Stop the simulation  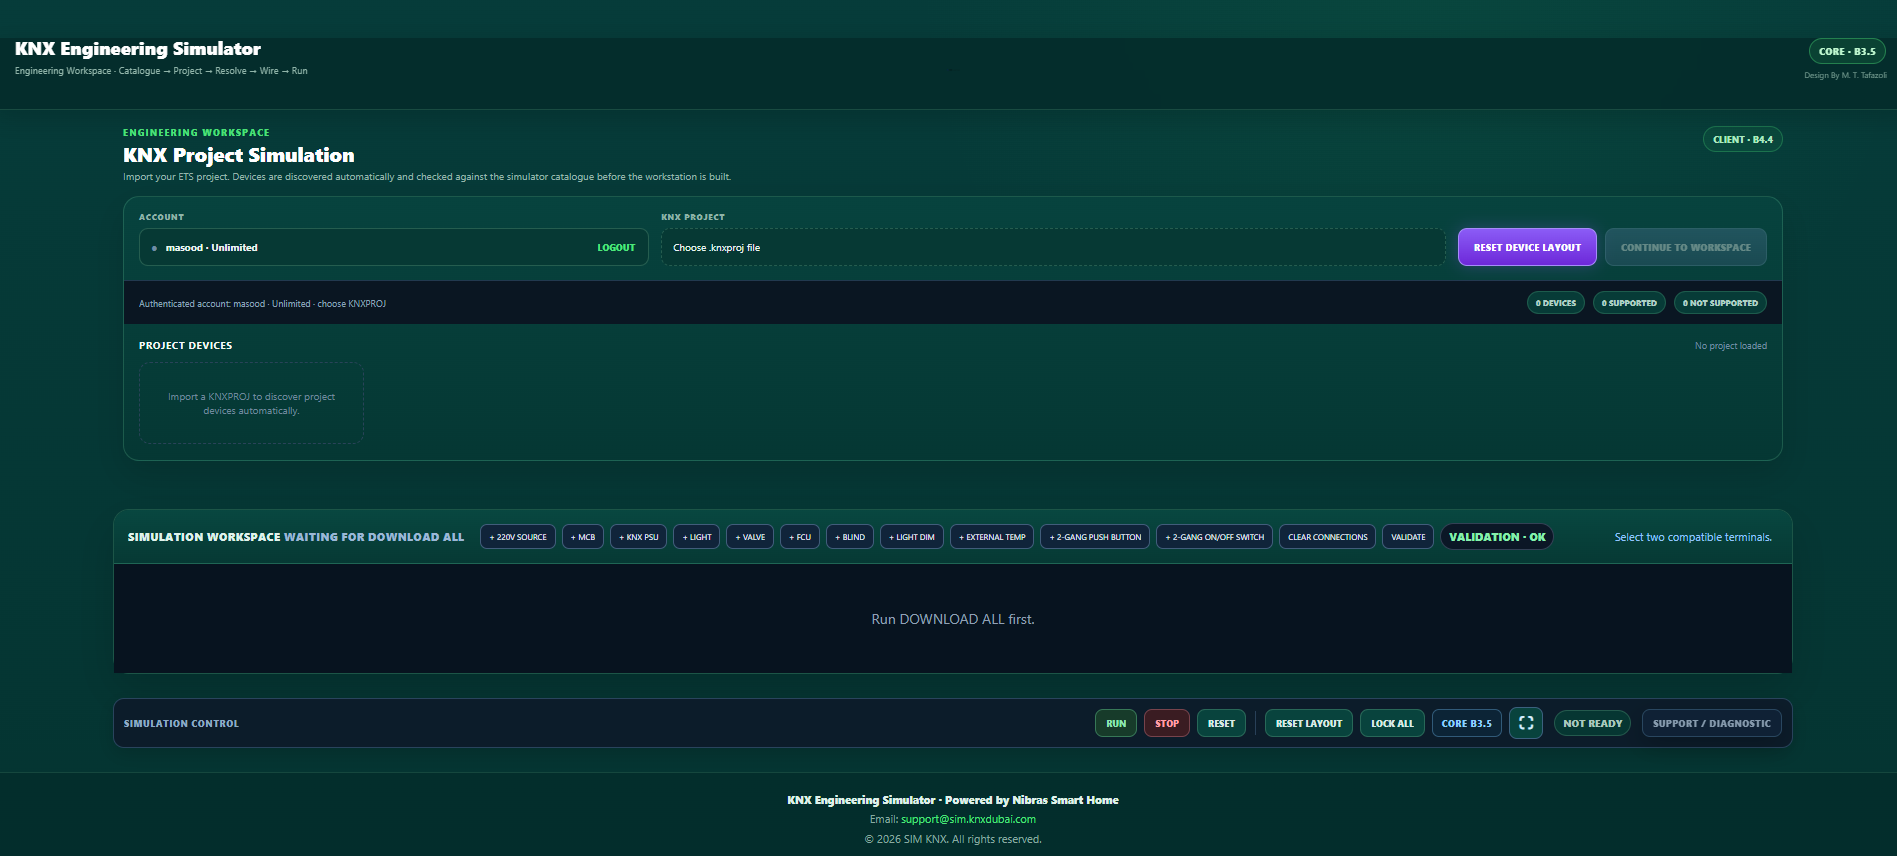point(1167,723)
